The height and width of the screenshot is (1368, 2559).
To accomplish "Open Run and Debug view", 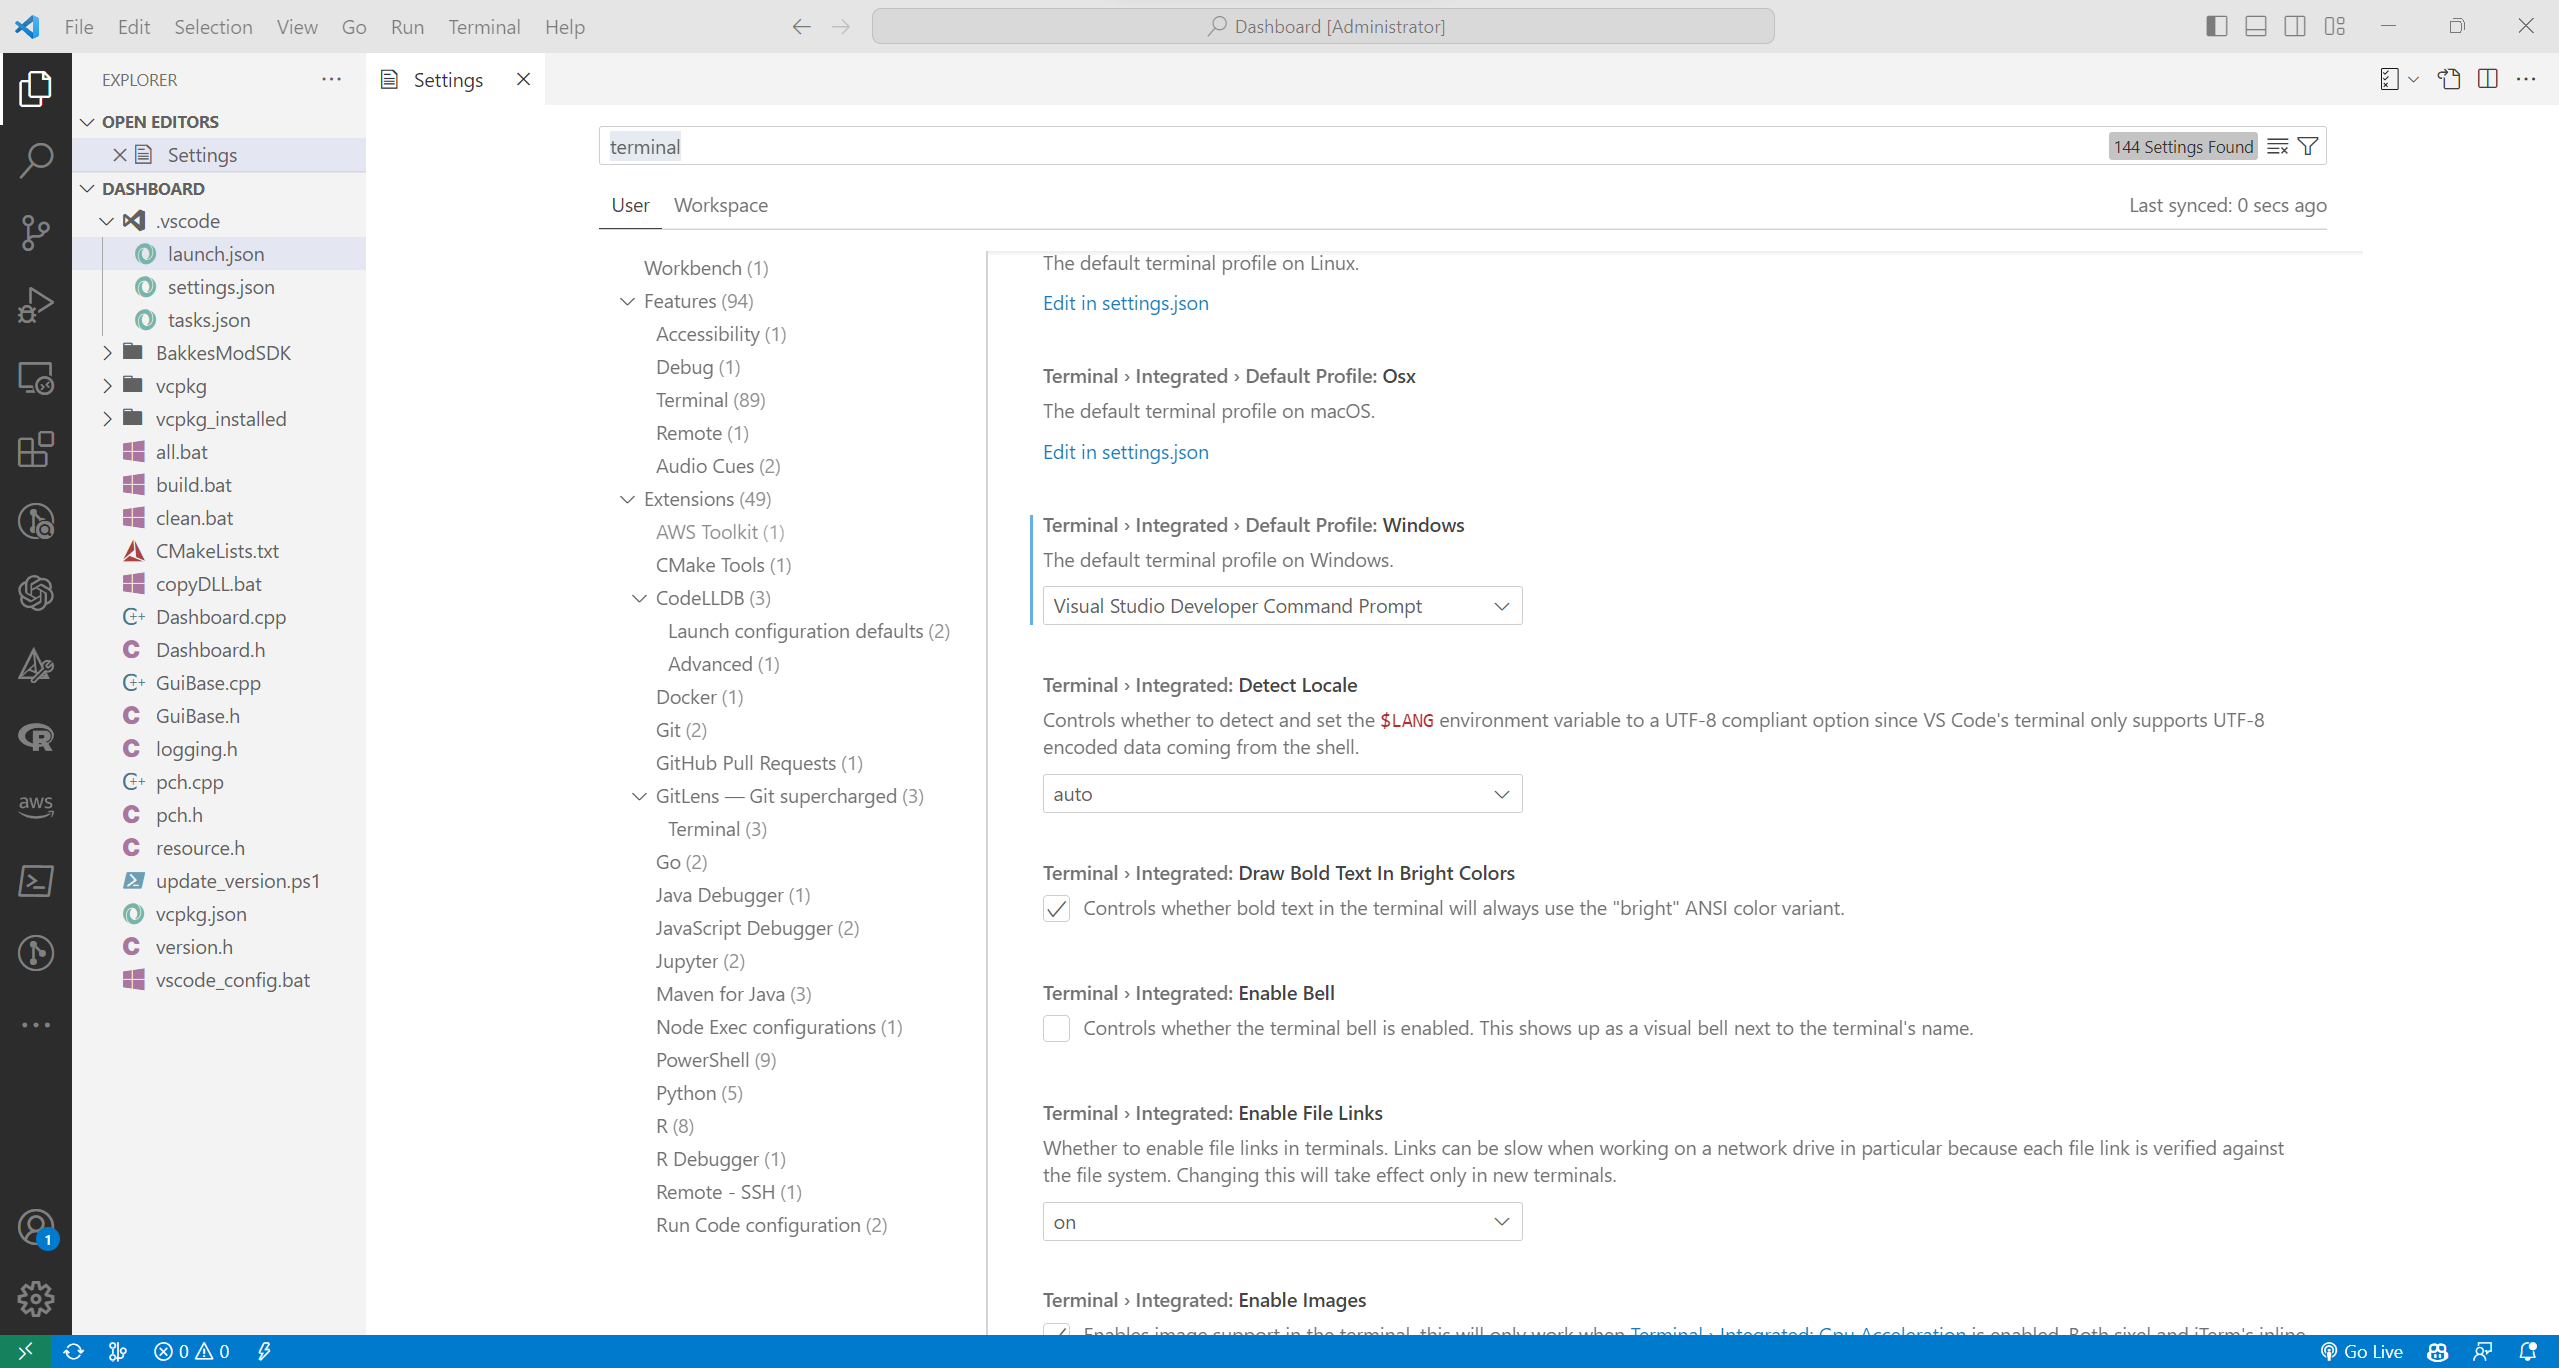I will click(x=36, y=305).
